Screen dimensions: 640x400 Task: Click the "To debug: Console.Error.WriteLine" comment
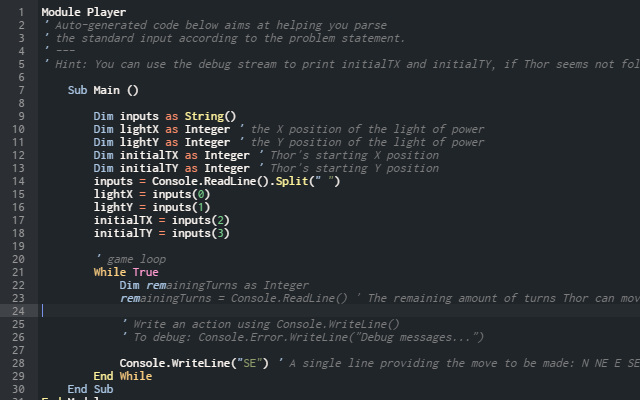(x=302, y=337)
